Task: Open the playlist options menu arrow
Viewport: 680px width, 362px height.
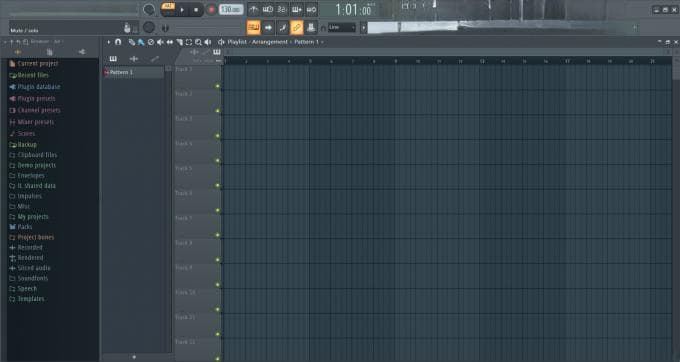Action: point(109,42)
